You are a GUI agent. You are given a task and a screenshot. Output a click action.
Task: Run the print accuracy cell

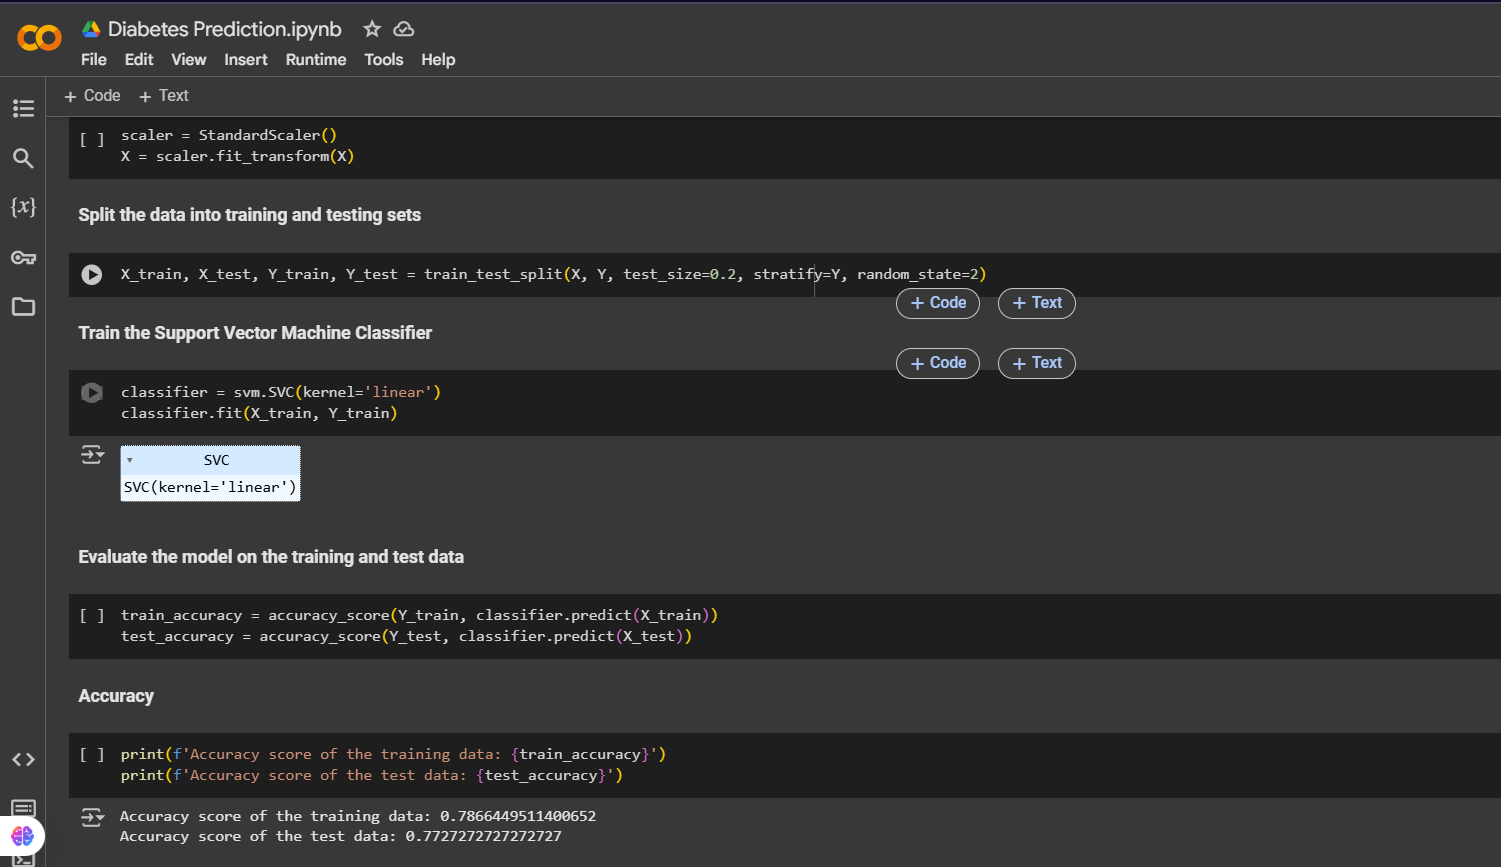pyautogui.click(x=92, y=755)
